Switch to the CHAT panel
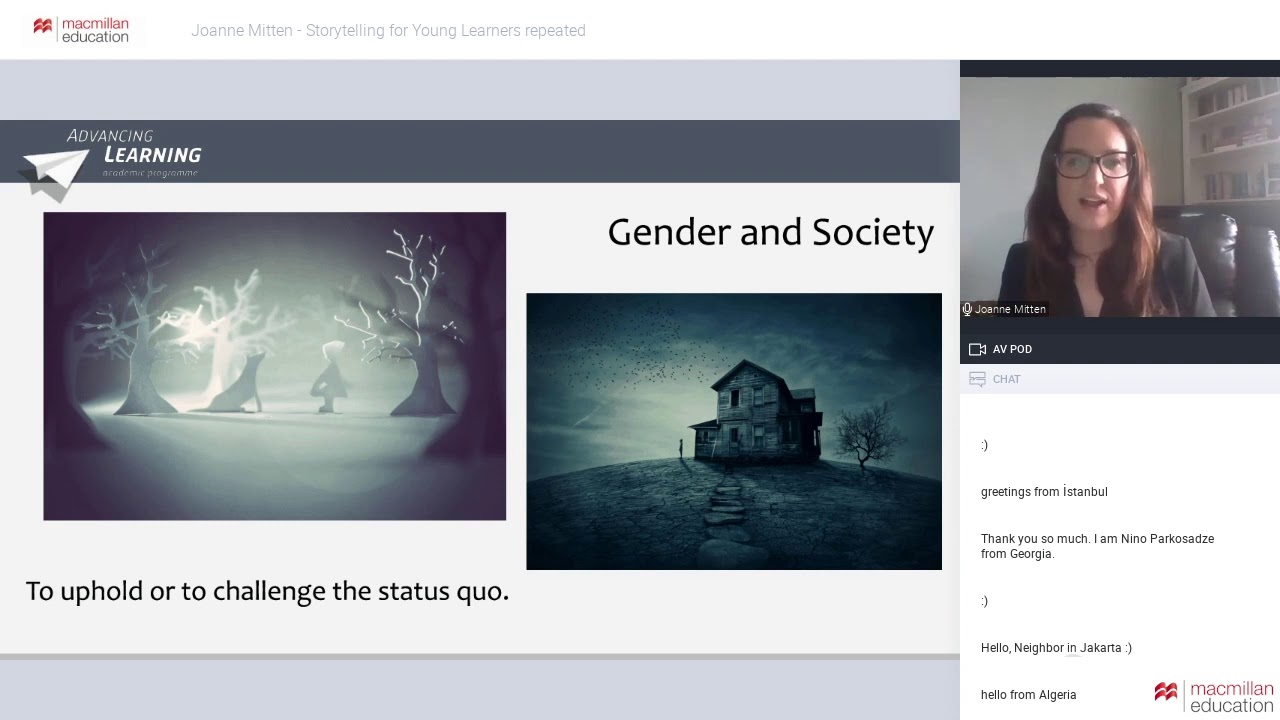 tap(1006, 379)
